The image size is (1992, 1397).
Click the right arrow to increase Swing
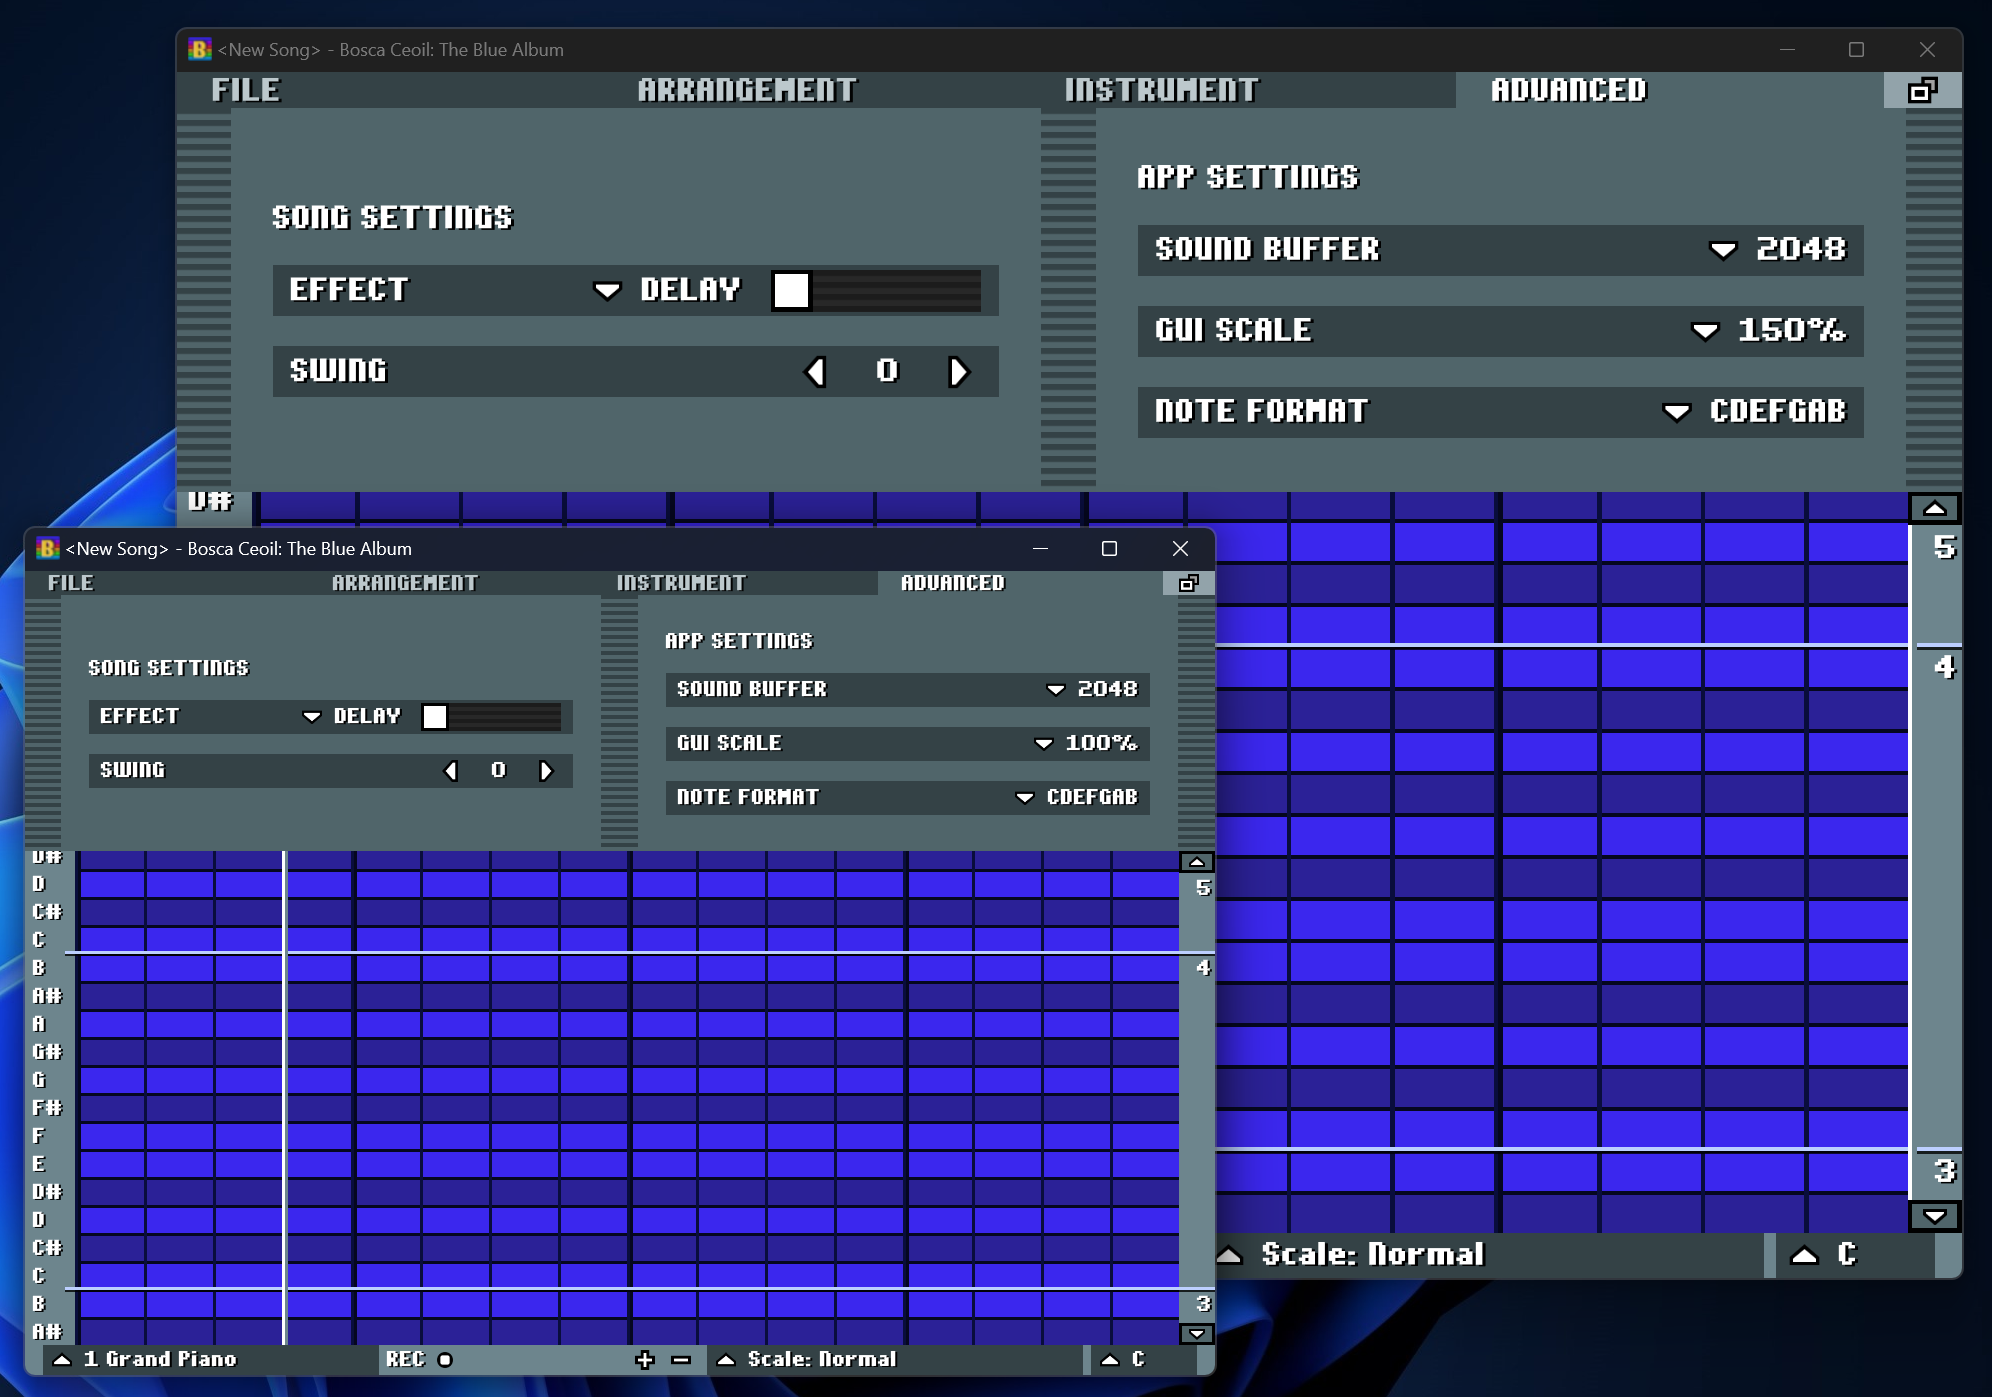pyautogui.click(x=959, y=371)
